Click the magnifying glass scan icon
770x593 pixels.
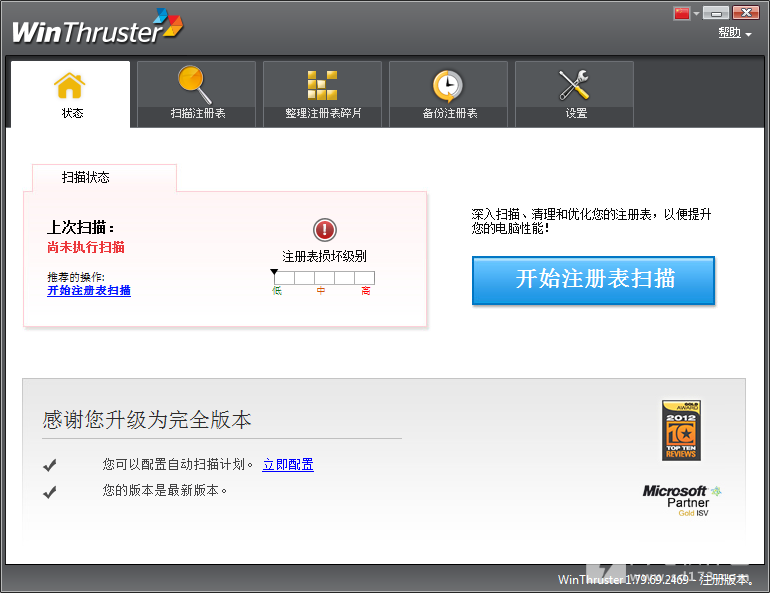pyautogui.click(x=195, y=84)
